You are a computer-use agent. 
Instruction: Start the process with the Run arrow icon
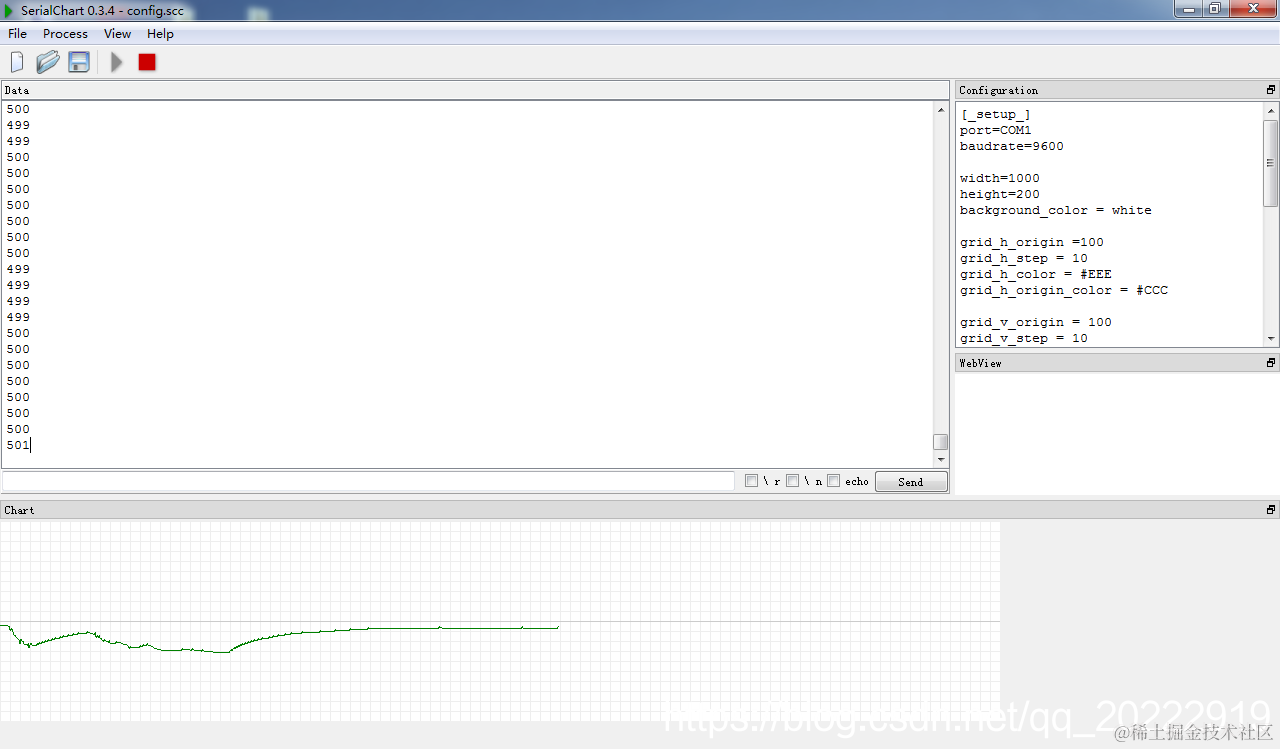pyautogui.click(x=117, y=62)
